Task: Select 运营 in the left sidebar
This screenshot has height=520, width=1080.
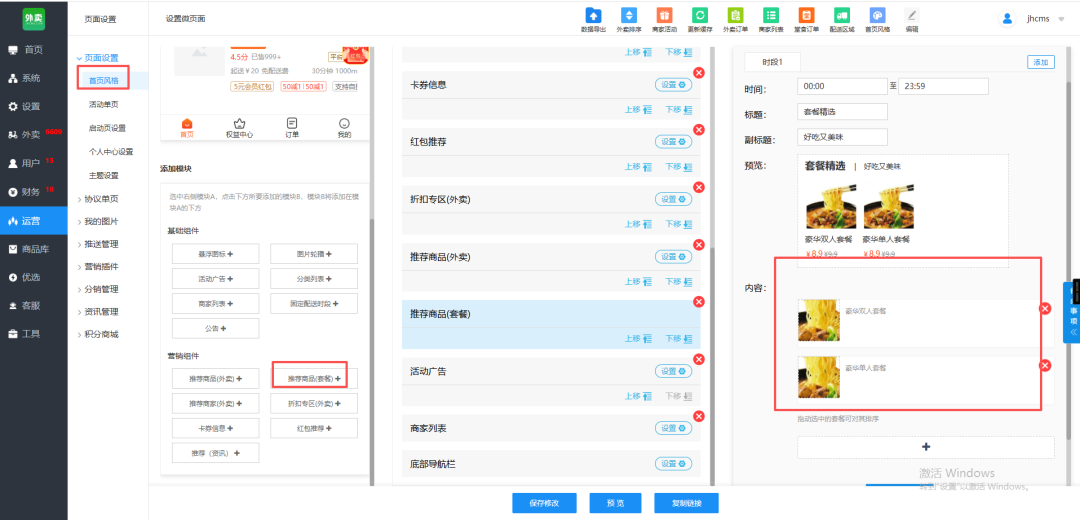Action: (33, 221)
